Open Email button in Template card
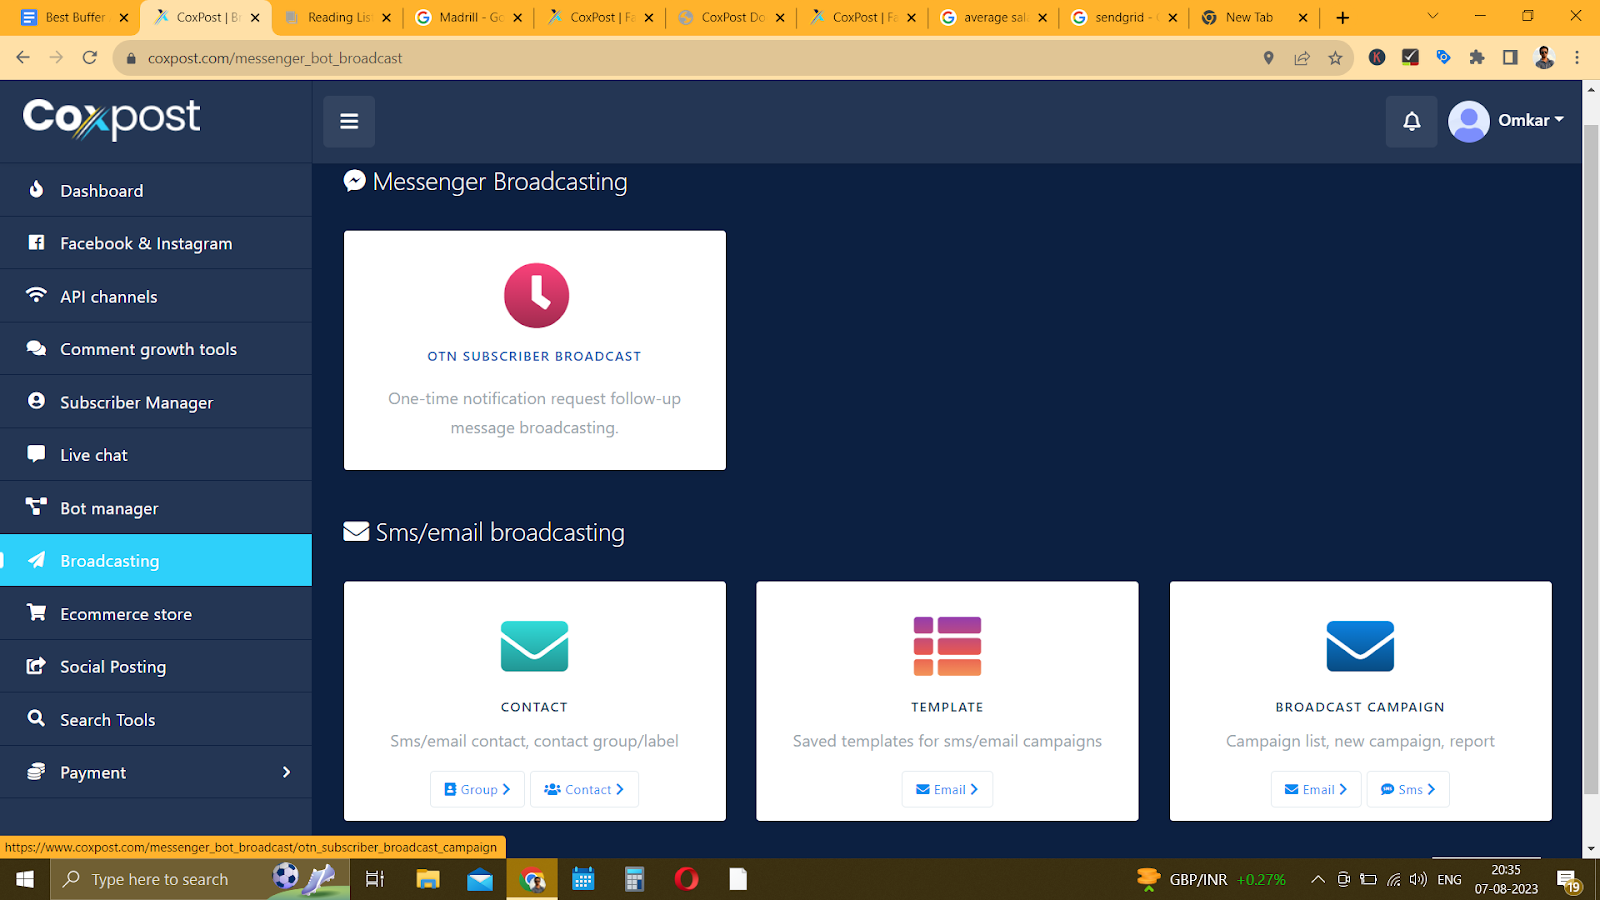The height and width of the screenshot is (900, 1600). pos(947,789)
